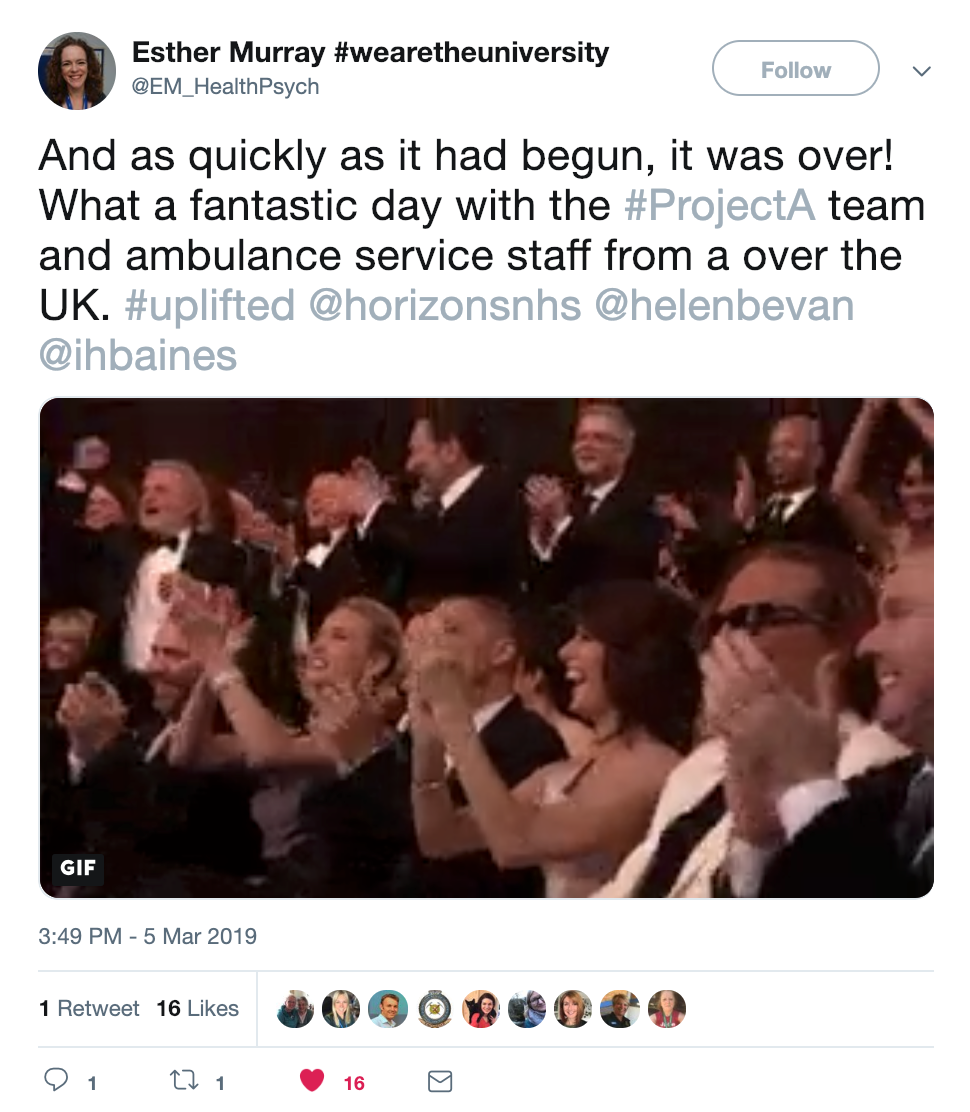The height and width of the screenshot is (1112, 970).
Task: Click the retweet arrows icon
Action: click(x=184, y=1081)
